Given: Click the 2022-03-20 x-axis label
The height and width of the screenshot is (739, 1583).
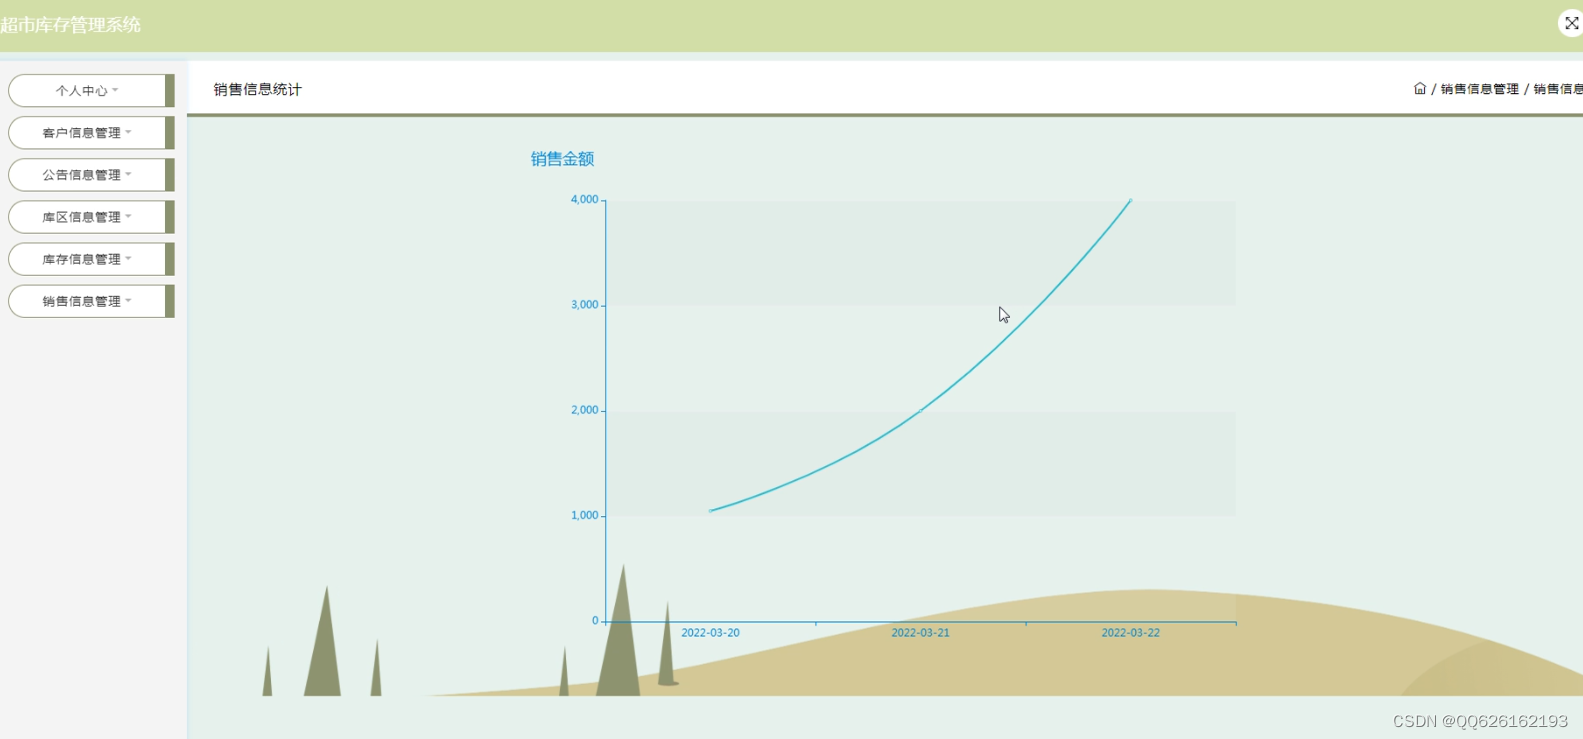Looking at the screenshot, I should [710, 633].
